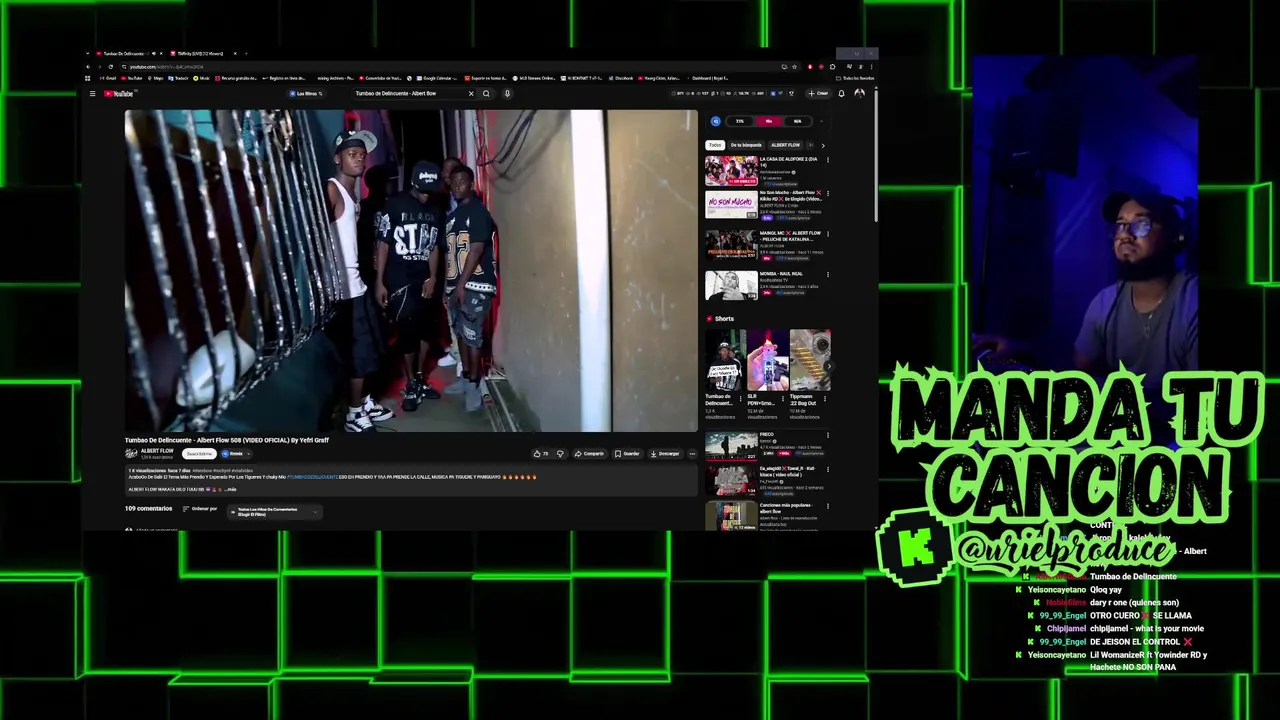Screen dimensions: 1280x720
Task: Run search with the magnifier icon
Action: coord(486,94)
